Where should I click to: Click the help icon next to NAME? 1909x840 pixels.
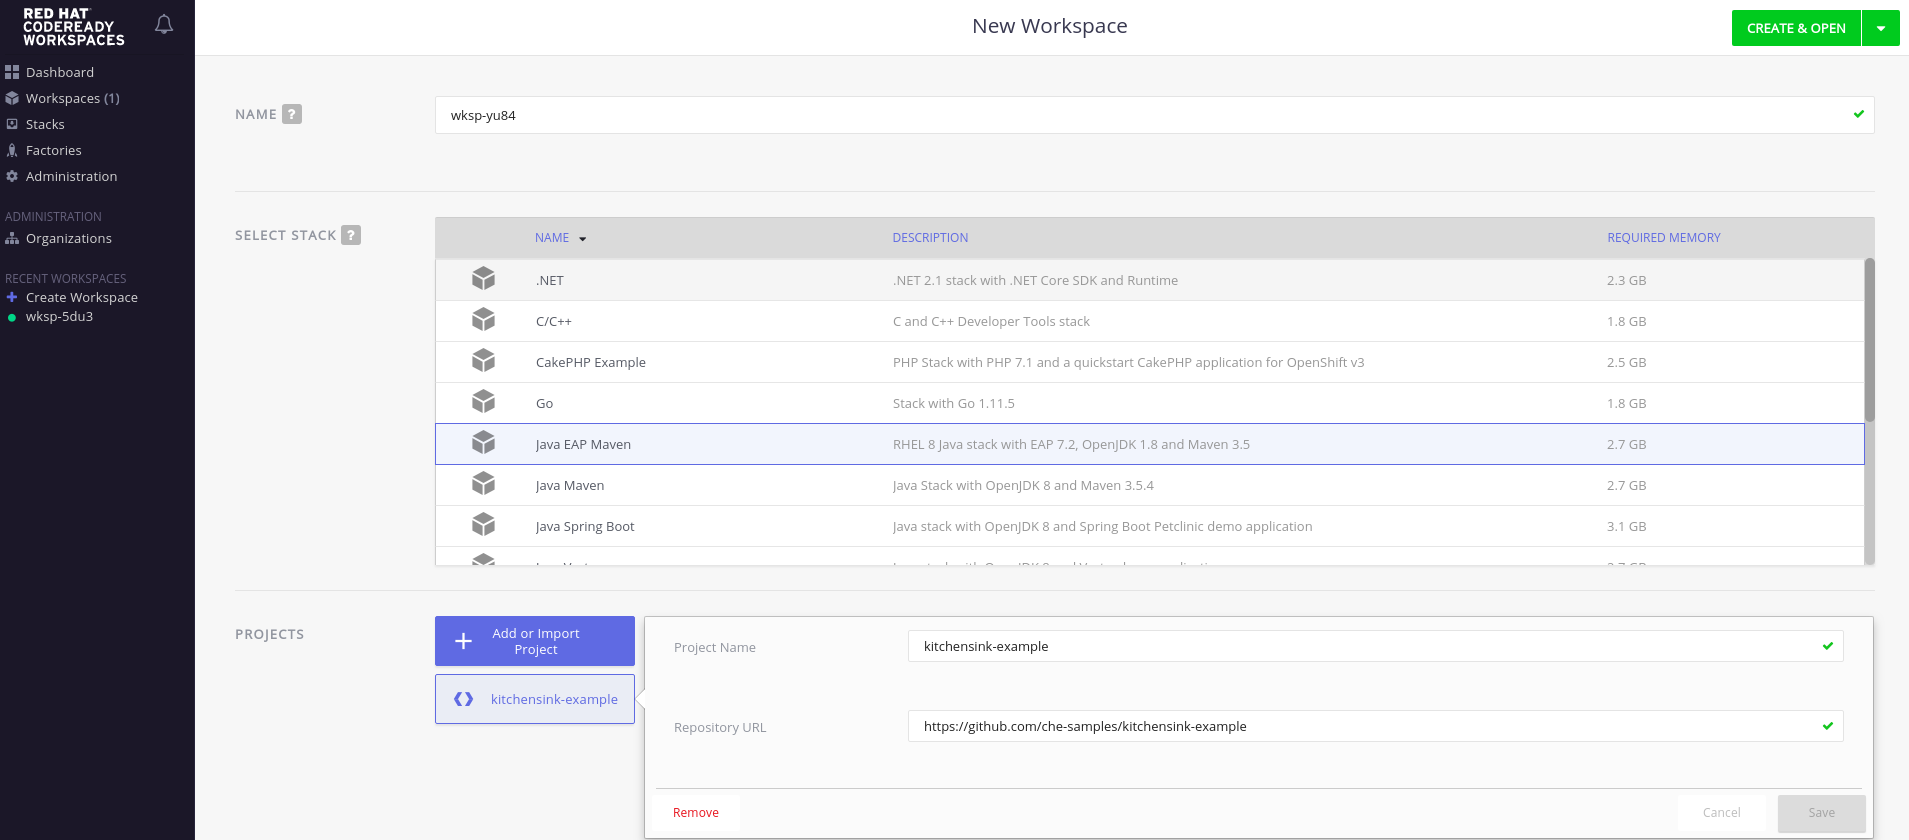pos(292,114)
